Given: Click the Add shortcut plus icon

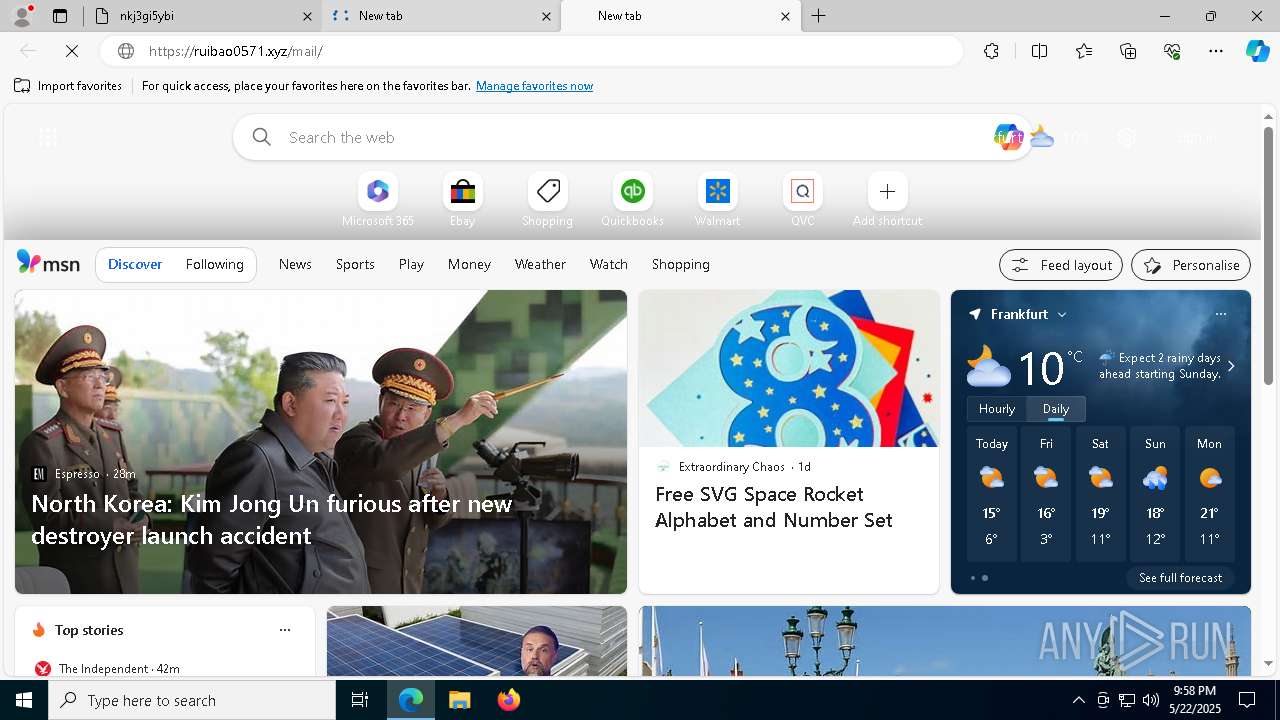Looking at the screenshot, I should pos(887,191).
